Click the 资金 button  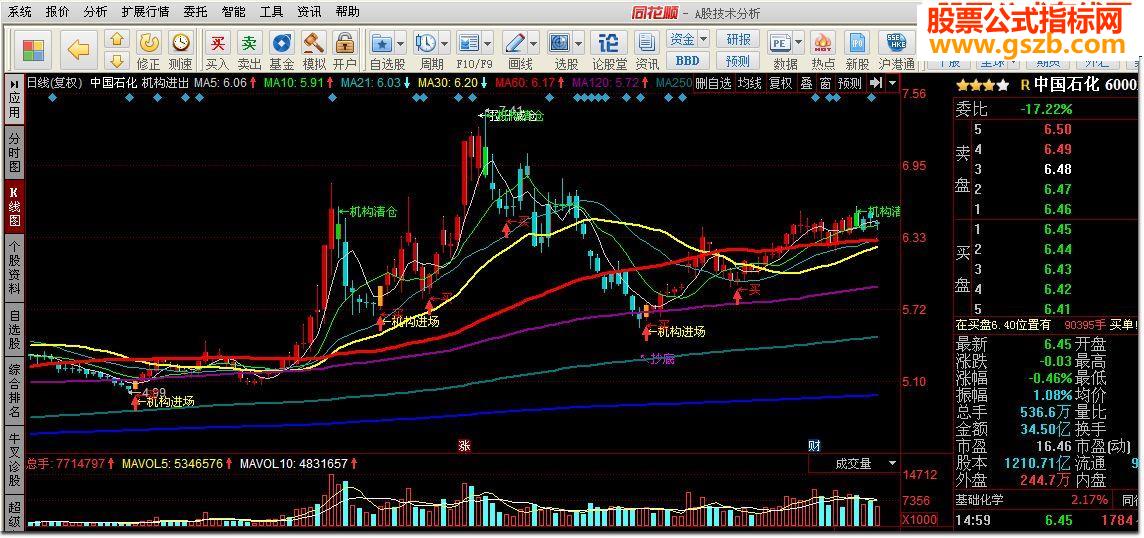tap(682, 39)
